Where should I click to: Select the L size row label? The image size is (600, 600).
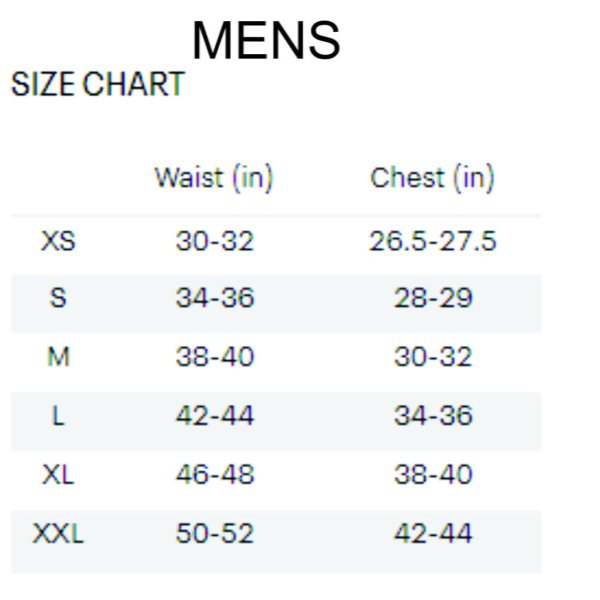click(x=58, y=416)
